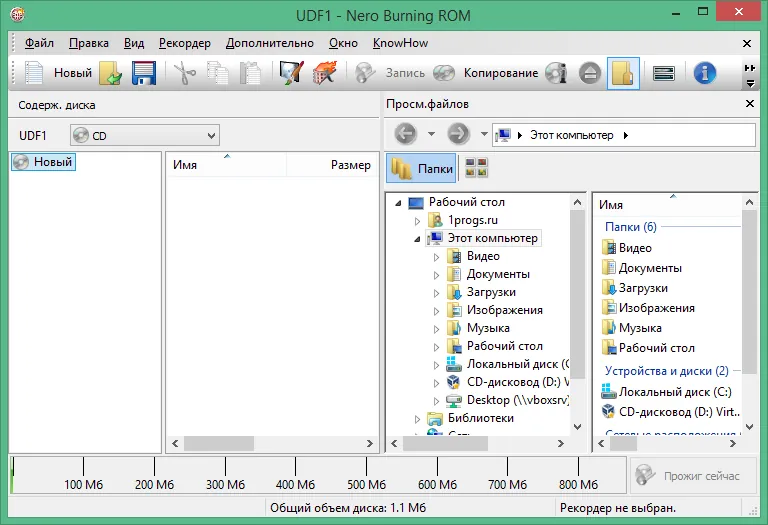Select Desktop (\\vboxsrv) network drive in tree

507,400
